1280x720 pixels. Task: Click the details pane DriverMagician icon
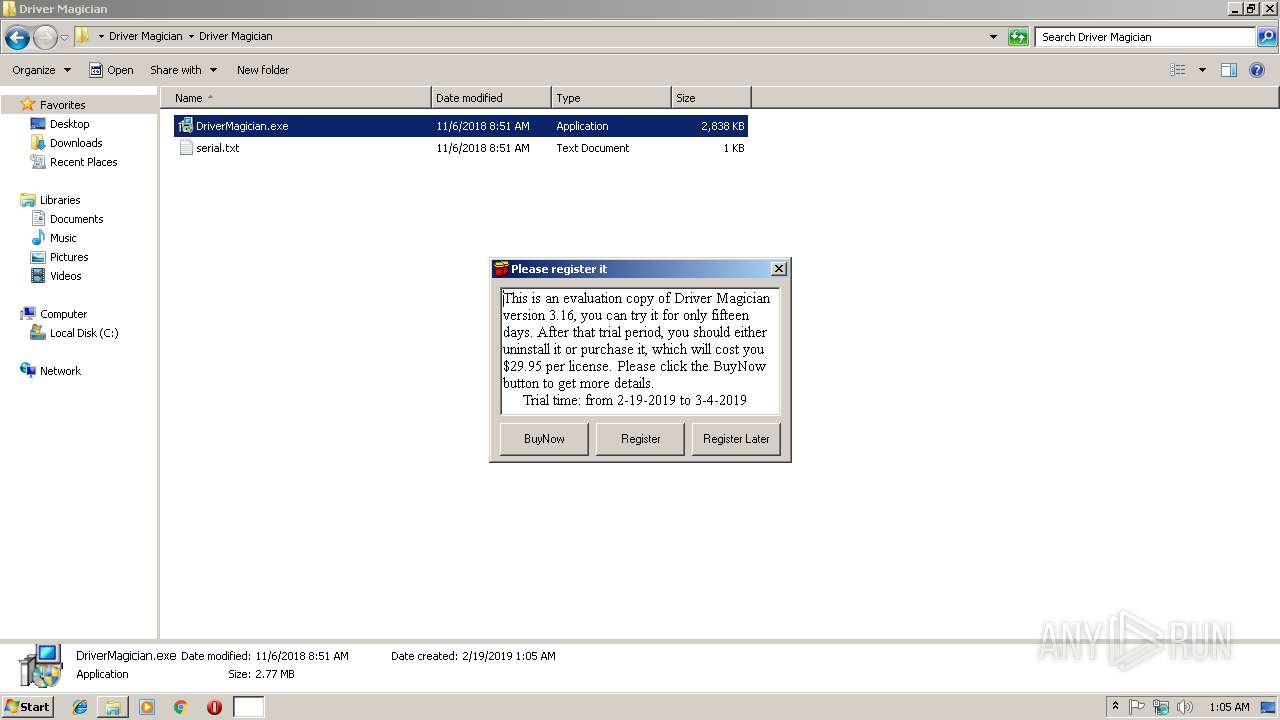click(40, 666)
